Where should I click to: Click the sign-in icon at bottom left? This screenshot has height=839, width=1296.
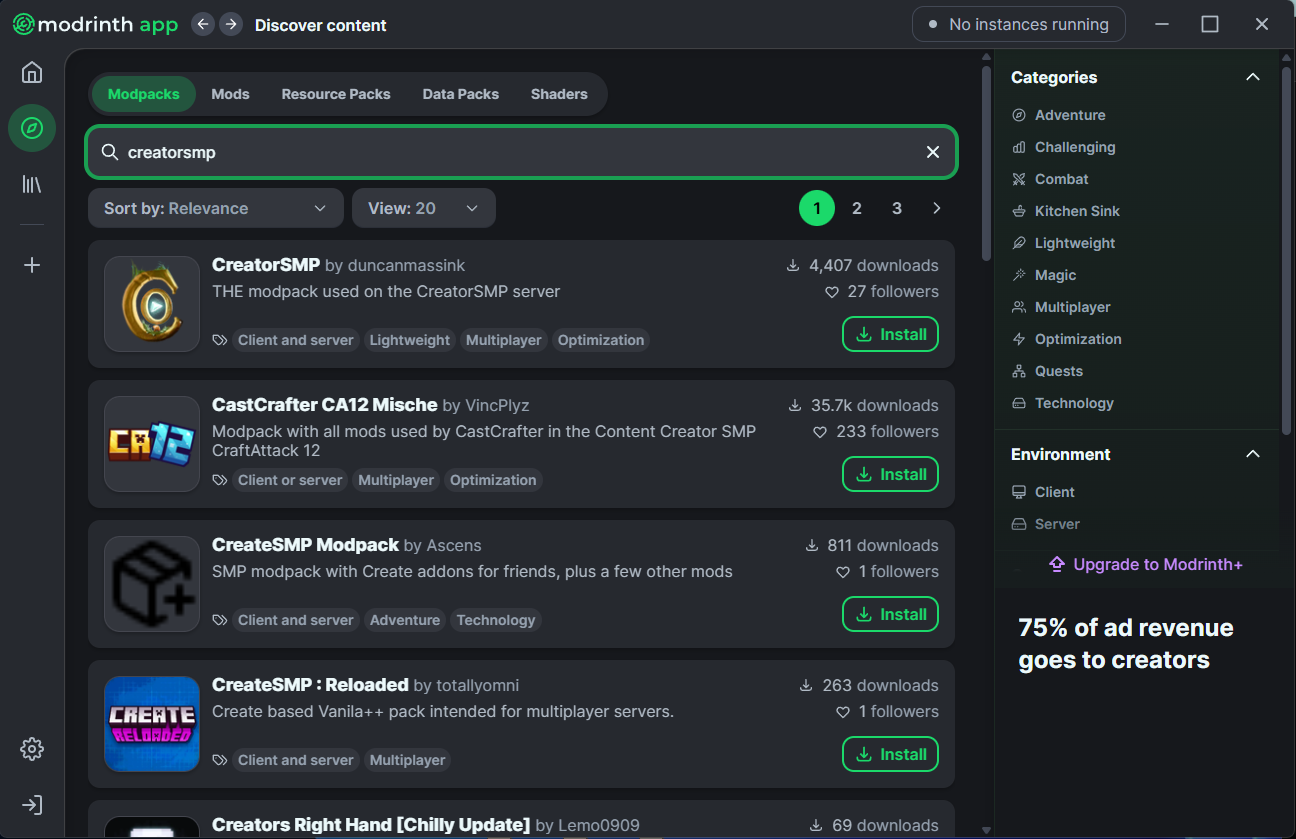(x=32, y=805)
